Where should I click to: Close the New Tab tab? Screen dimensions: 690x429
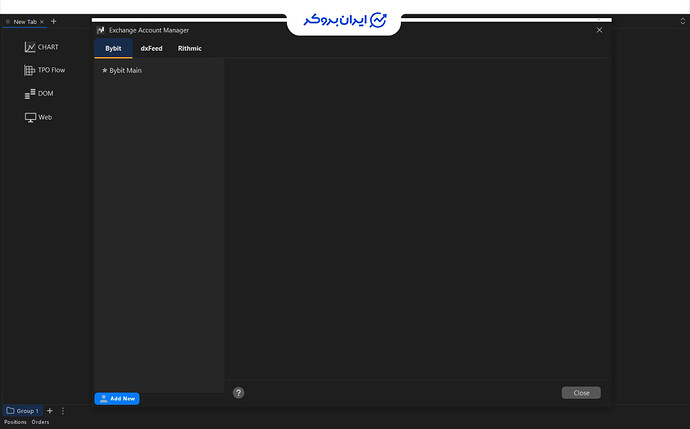[42, 22]
